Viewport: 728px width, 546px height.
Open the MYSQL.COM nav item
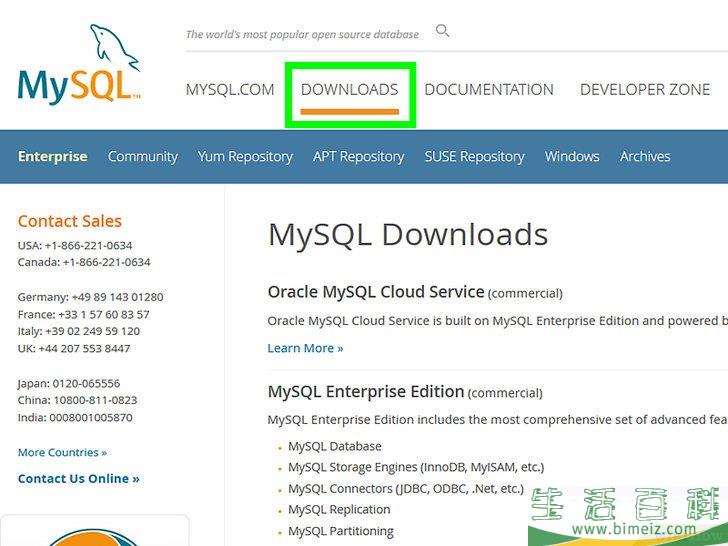[x=230, y=89]
